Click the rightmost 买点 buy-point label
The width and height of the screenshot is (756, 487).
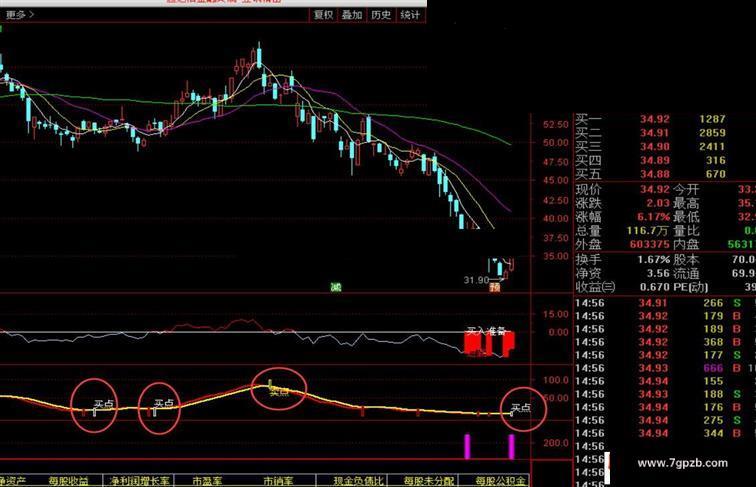(521, 408)
